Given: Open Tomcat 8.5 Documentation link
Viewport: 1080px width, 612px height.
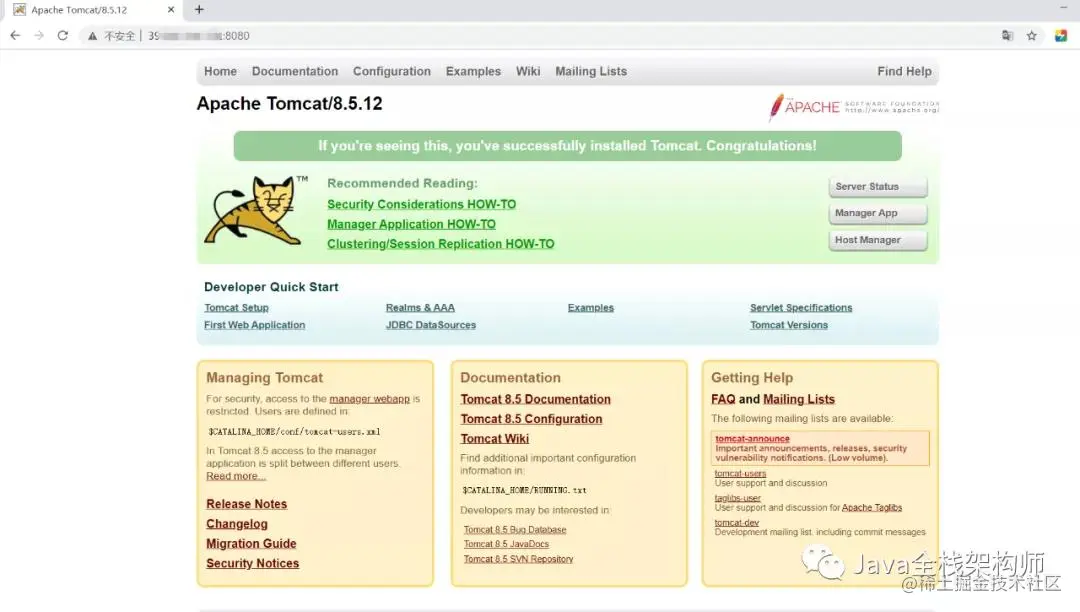Looking at the screenshot, I should pos(535,399).
